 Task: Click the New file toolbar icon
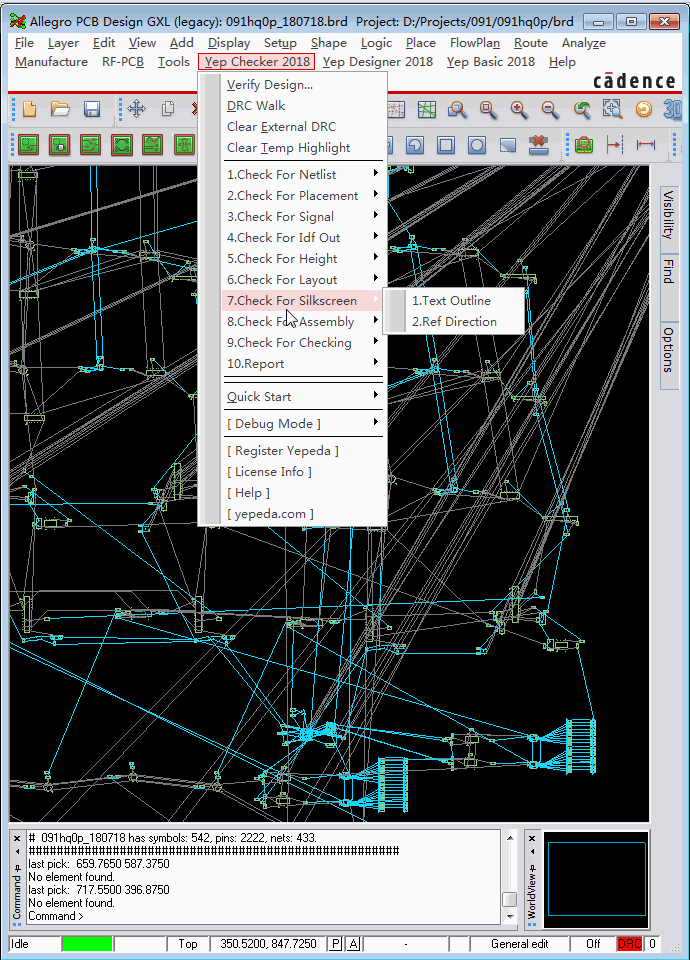click(29, 110)
